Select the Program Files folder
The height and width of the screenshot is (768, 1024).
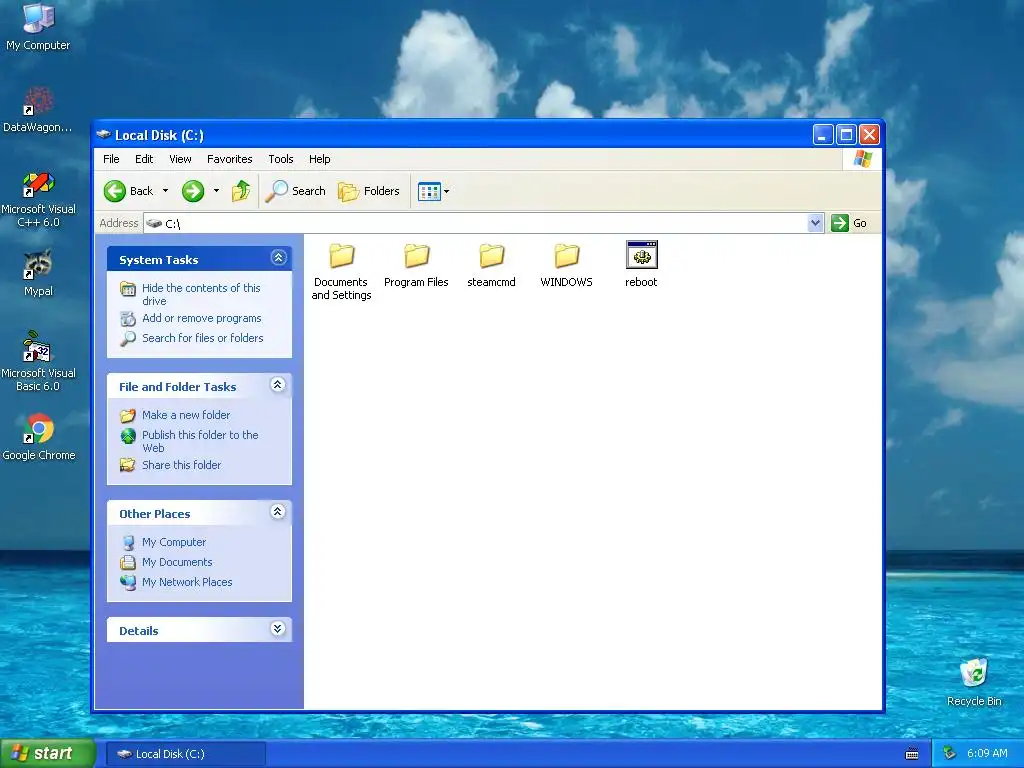click(416, 264)
